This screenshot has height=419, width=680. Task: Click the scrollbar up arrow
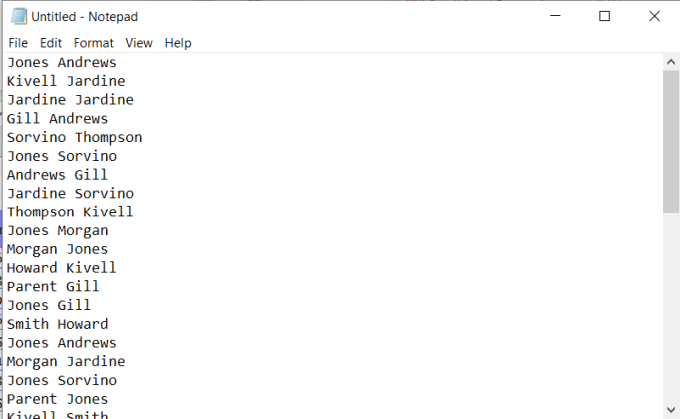(671, 62)
